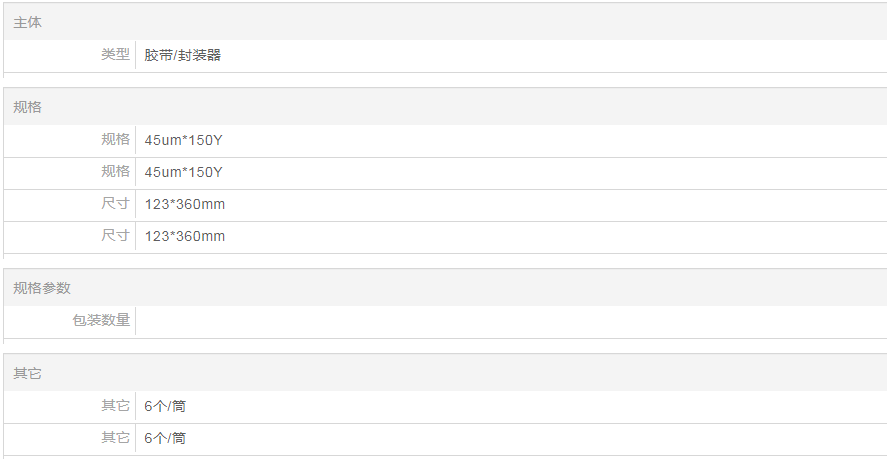Click the 胶带/封装器 value text
This screenshot has height=459, width=890.
(182, 55)
